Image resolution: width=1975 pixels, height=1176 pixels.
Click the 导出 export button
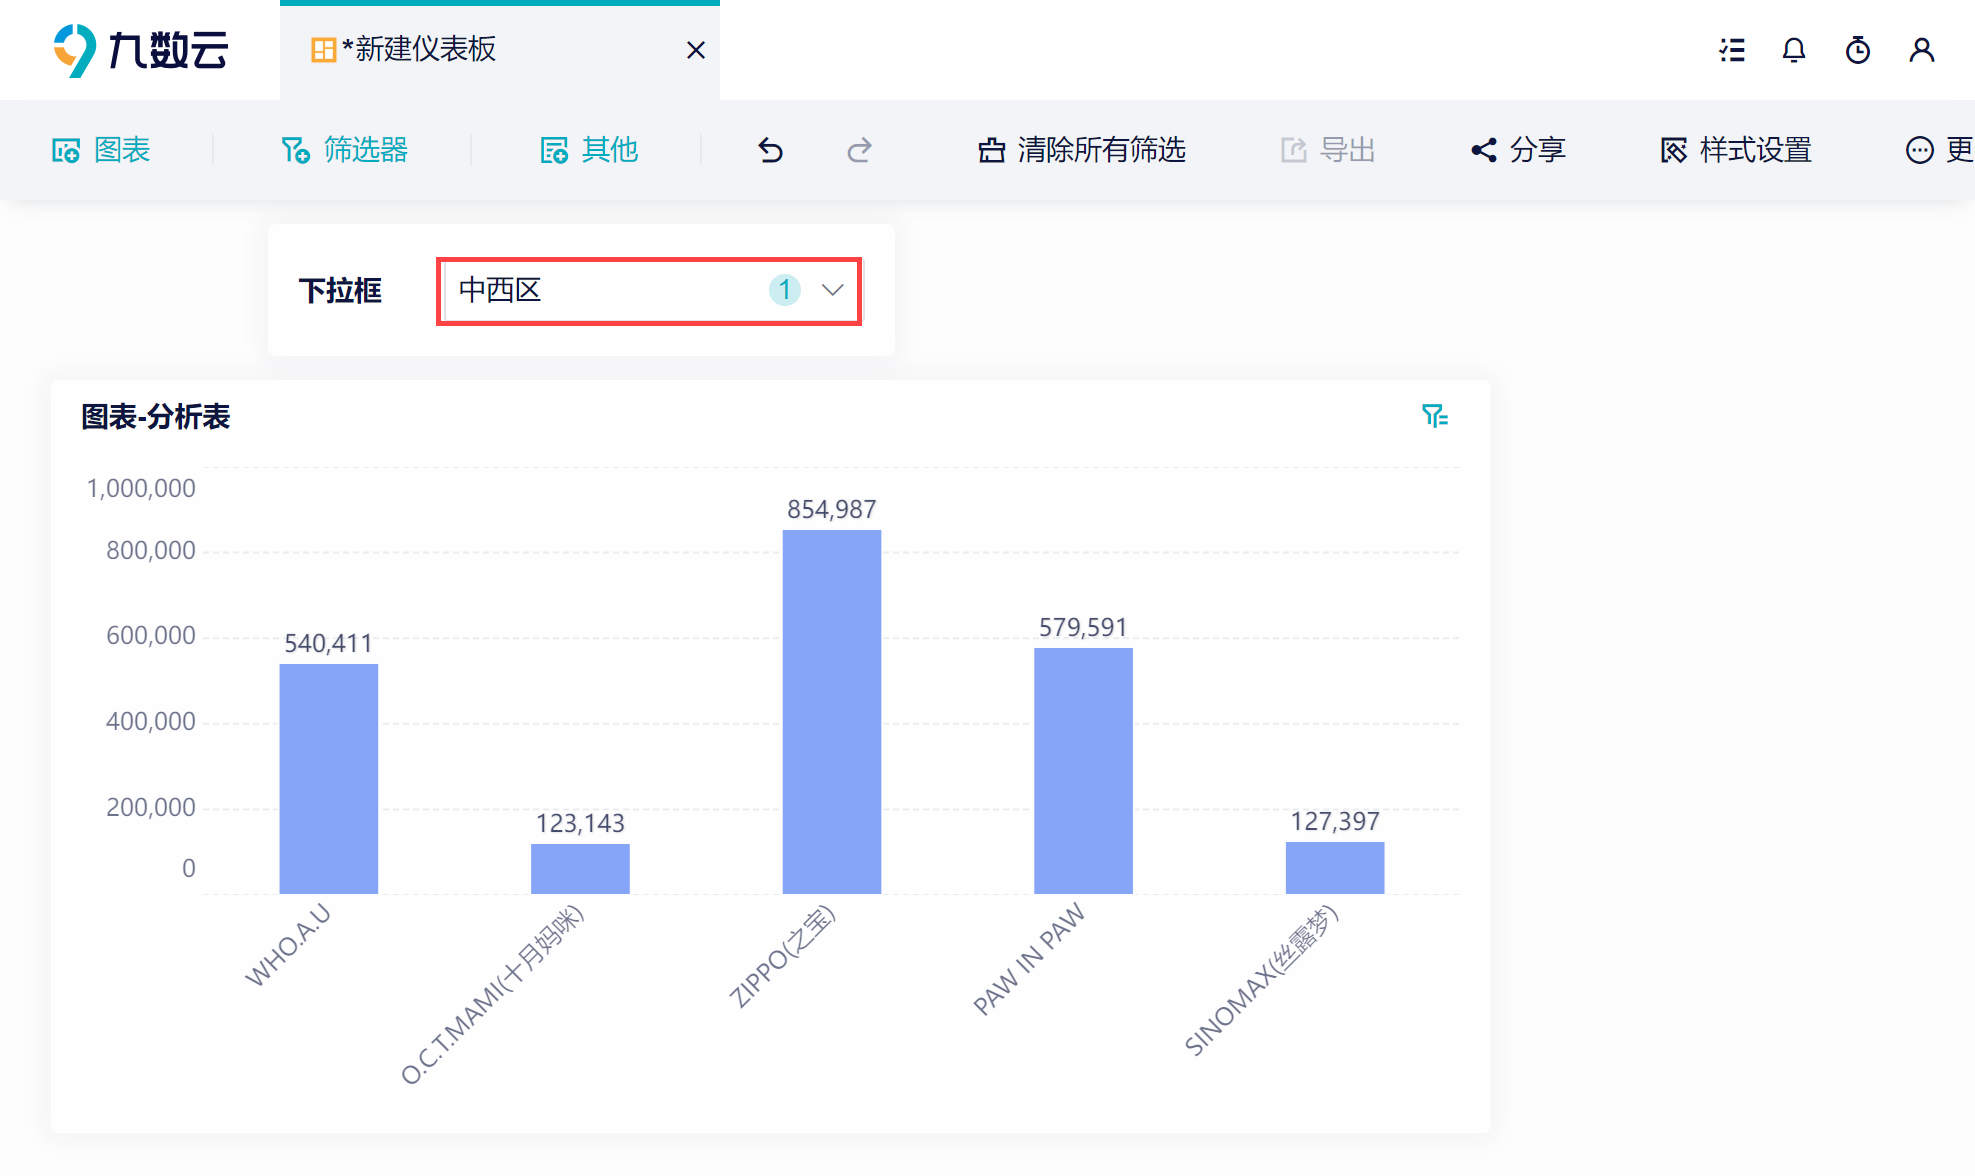[x=1328, y=150]
